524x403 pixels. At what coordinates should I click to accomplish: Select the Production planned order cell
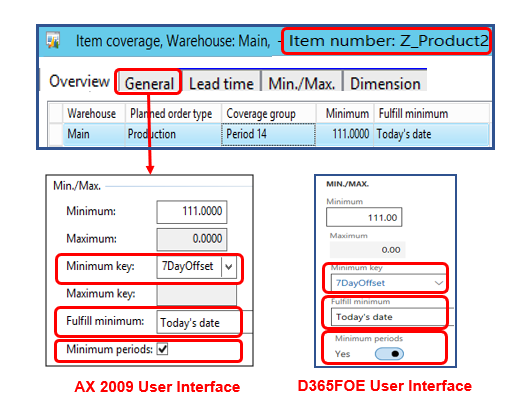(x=173, y=134)
